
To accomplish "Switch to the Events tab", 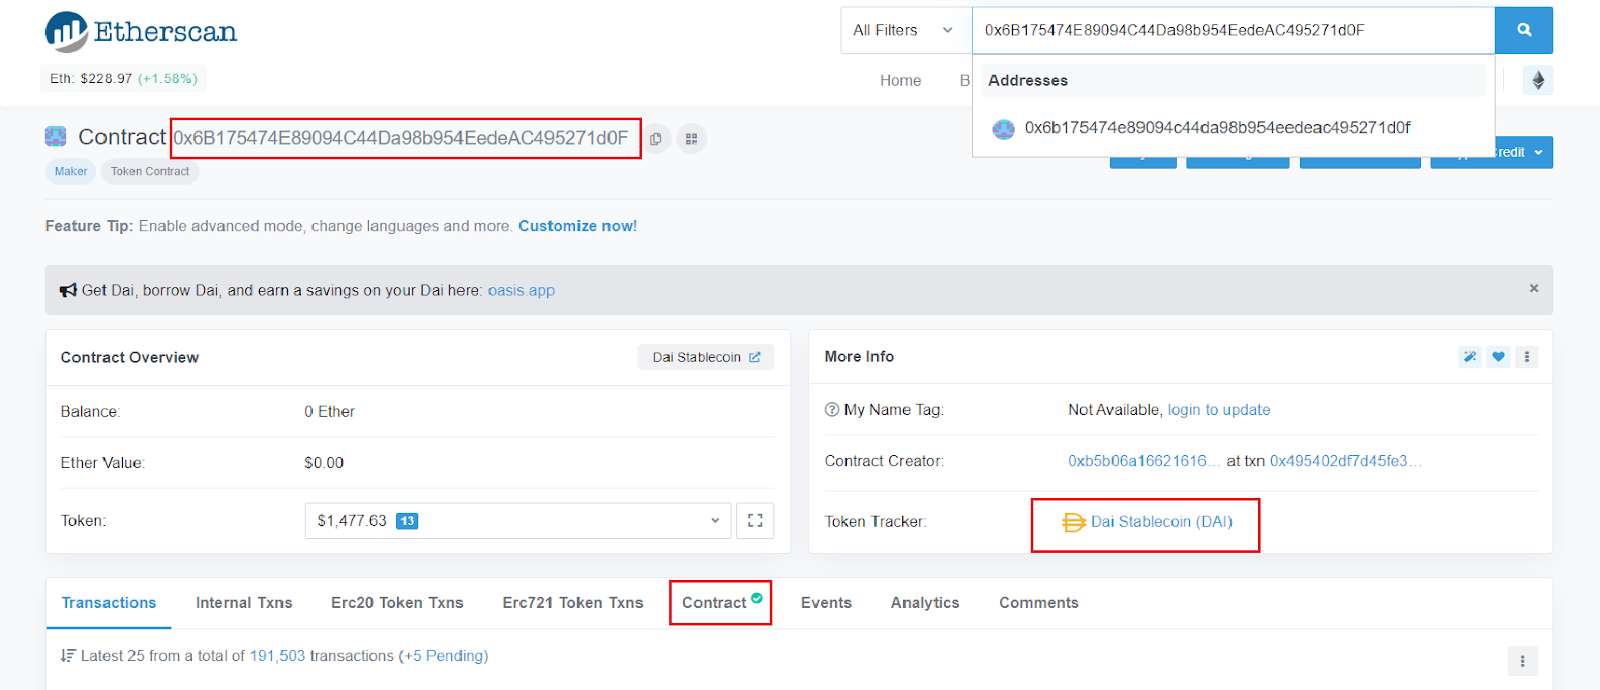I will point(826,603).
